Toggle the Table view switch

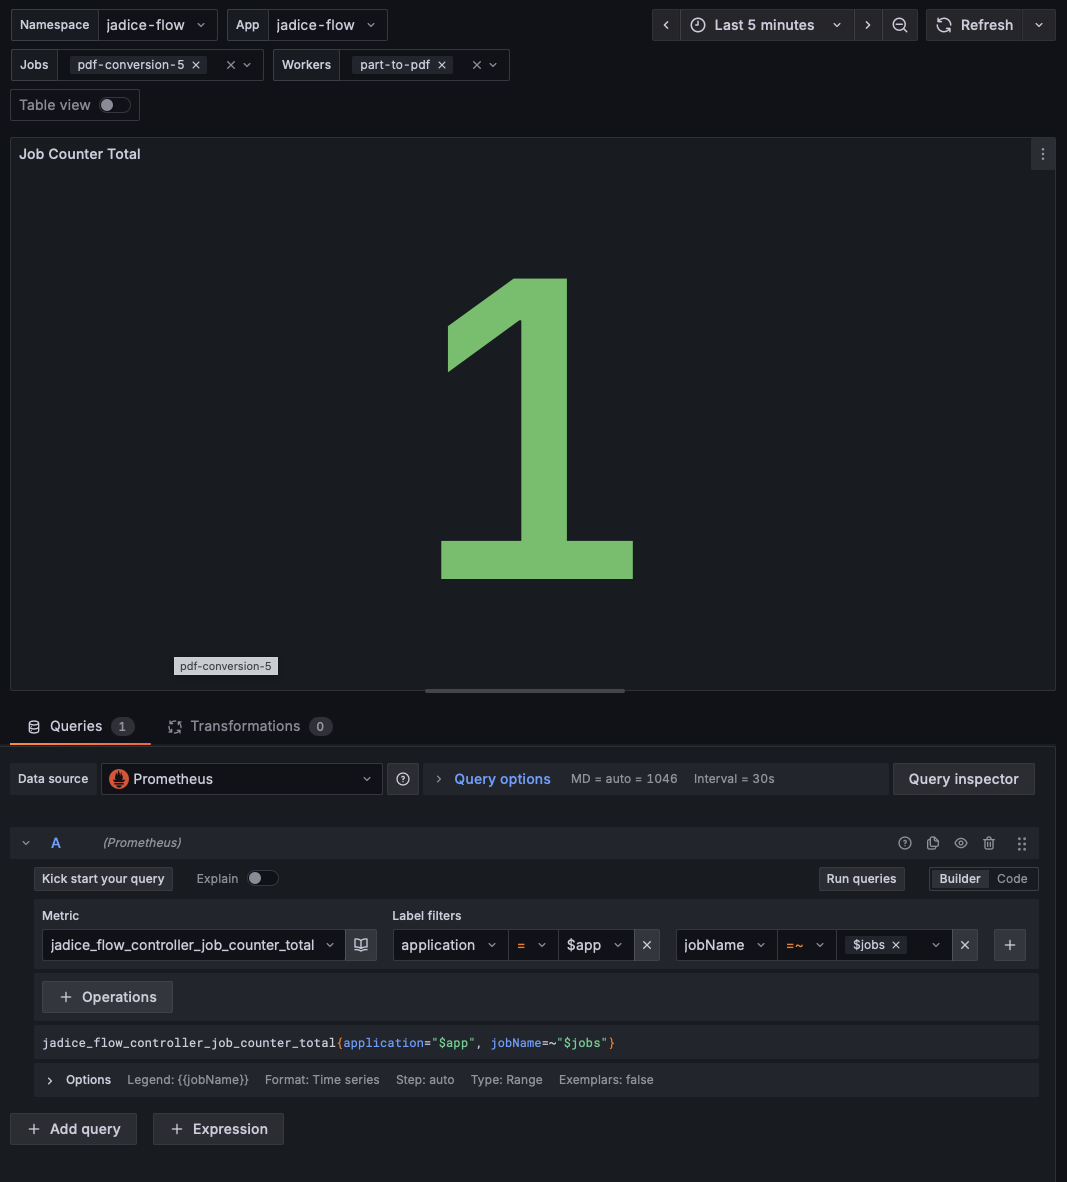coord(114,105)
